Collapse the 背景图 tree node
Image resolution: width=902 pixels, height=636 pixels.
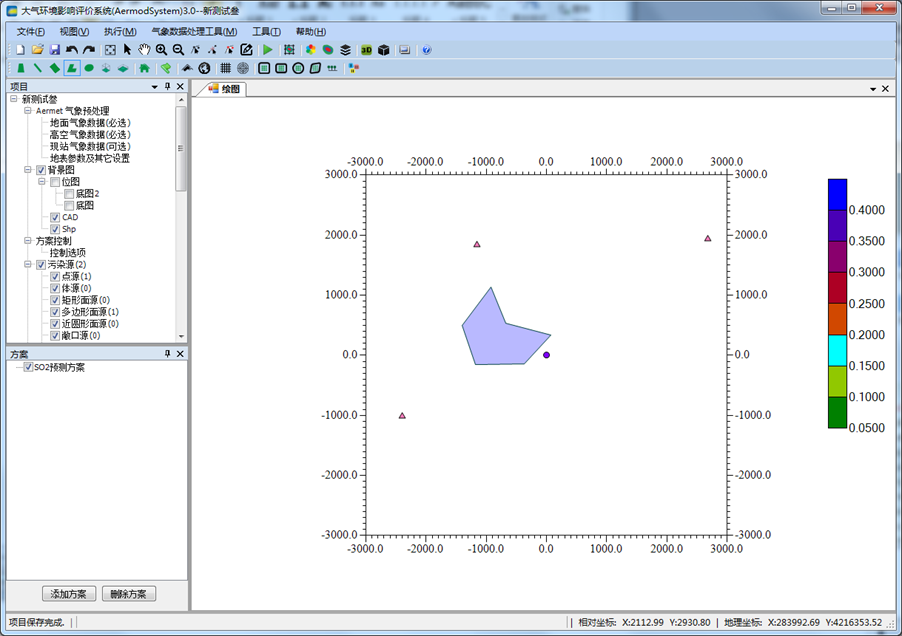28,170
